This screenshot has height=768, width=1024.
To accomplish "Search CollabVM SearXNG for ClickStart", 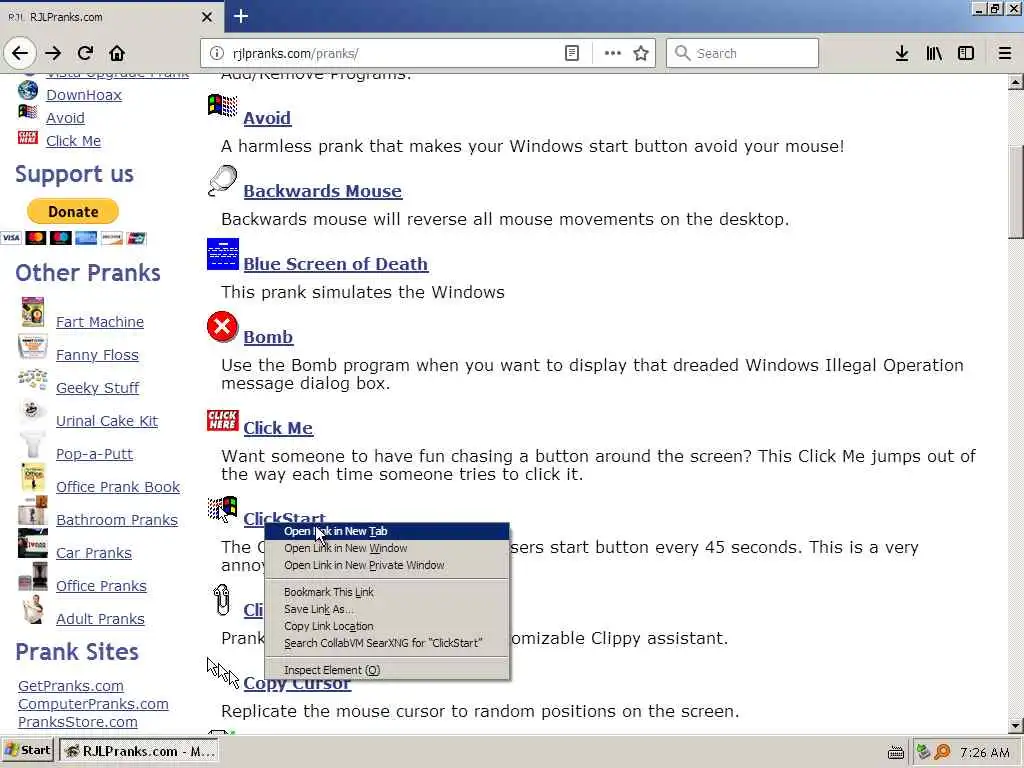I will coord(387,643).
